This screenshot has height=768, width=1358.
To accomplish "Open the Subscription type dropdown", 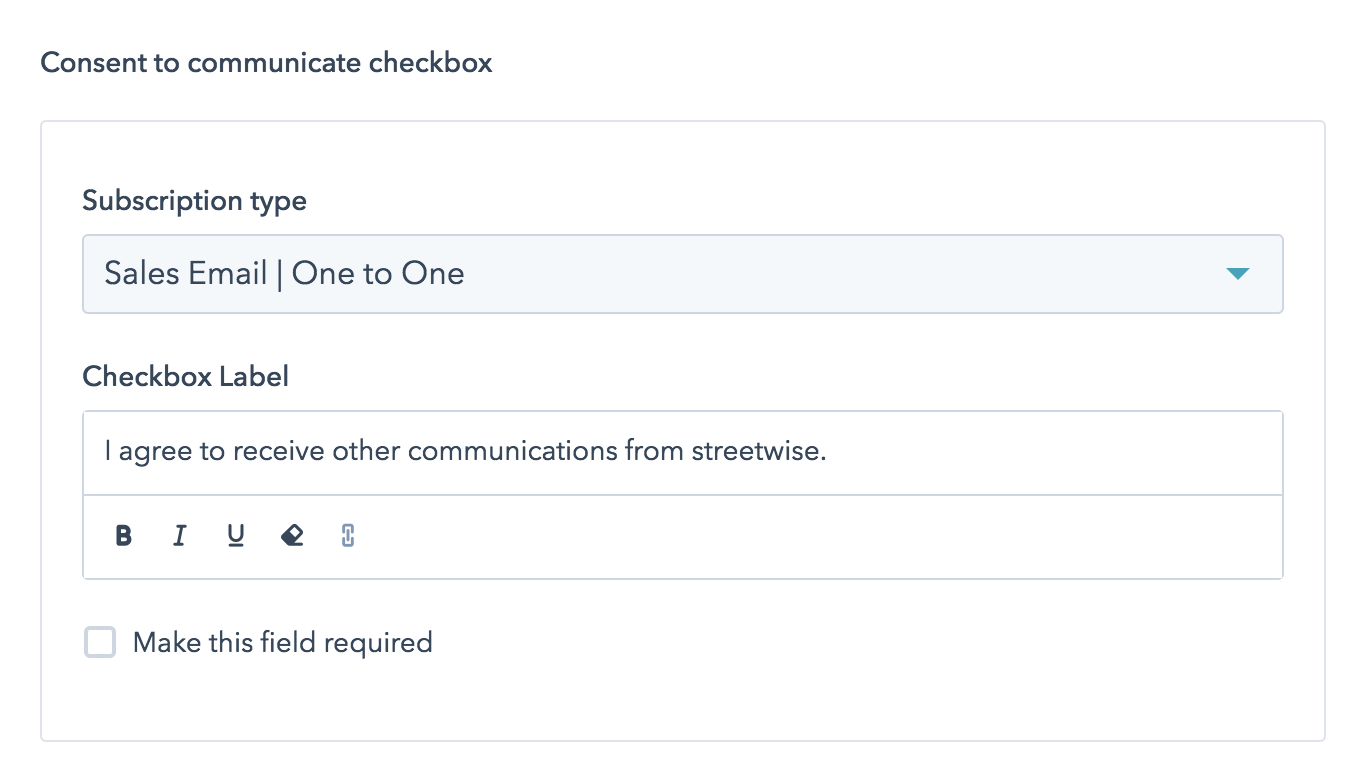I will coord(682,274).
